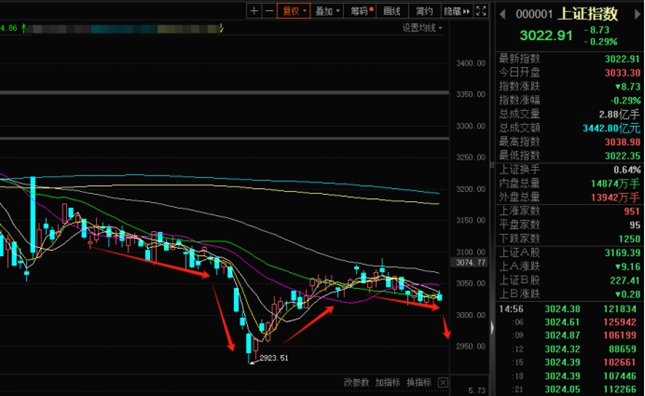Image resolution: width=645 pixels, height=396 pixels.
Task: Zoom in chart with plus icon
Action: coord(254,11)
